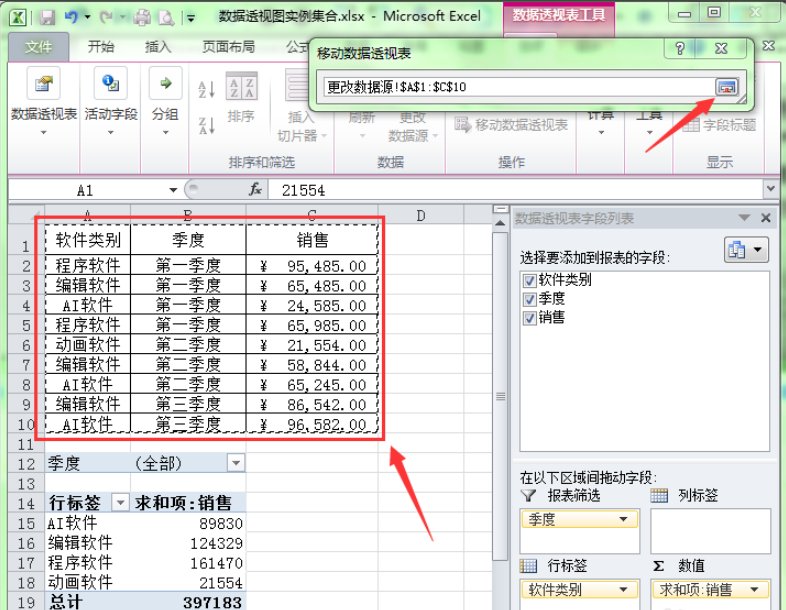Expand the formula bar arrow

point(770,188)
